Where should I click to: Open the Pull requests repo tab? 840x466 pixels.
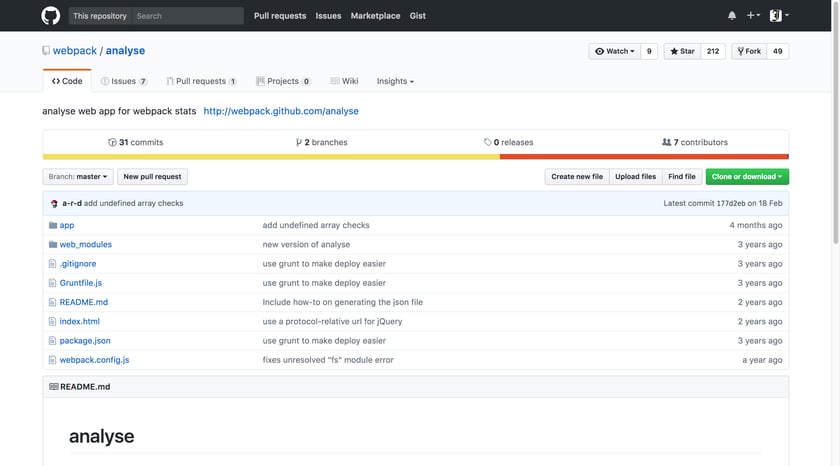[201, 81]
